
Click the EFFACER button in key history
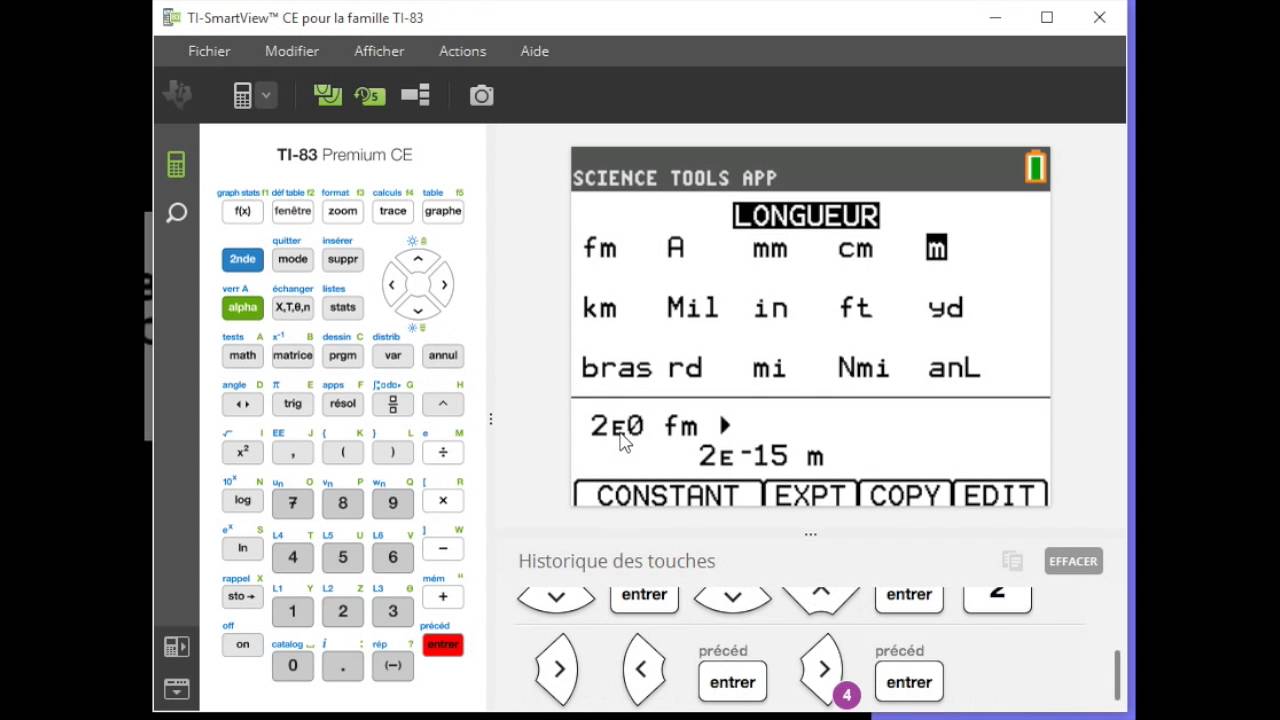coord(1074,561)
